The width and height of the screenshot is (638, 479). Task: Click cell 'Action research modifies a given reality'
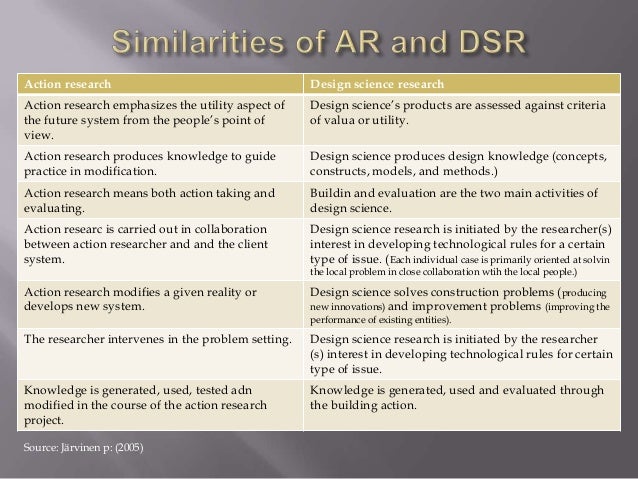click(x=160, y=305)
